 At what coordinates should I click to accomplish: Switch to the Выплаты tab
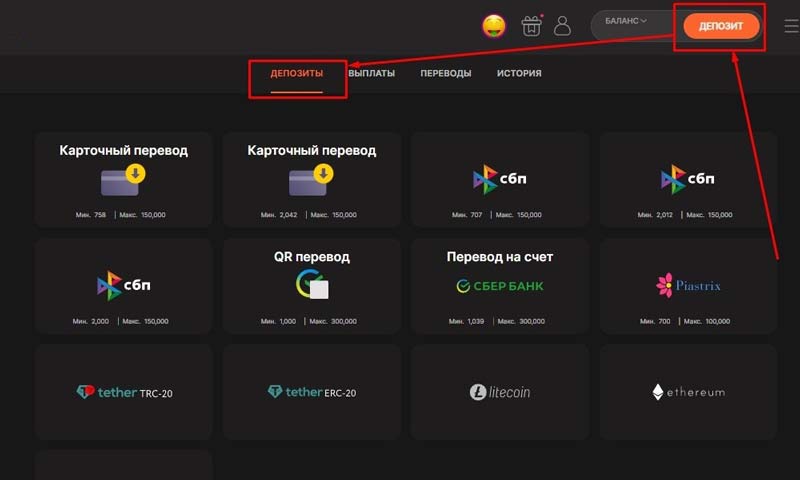371,73
